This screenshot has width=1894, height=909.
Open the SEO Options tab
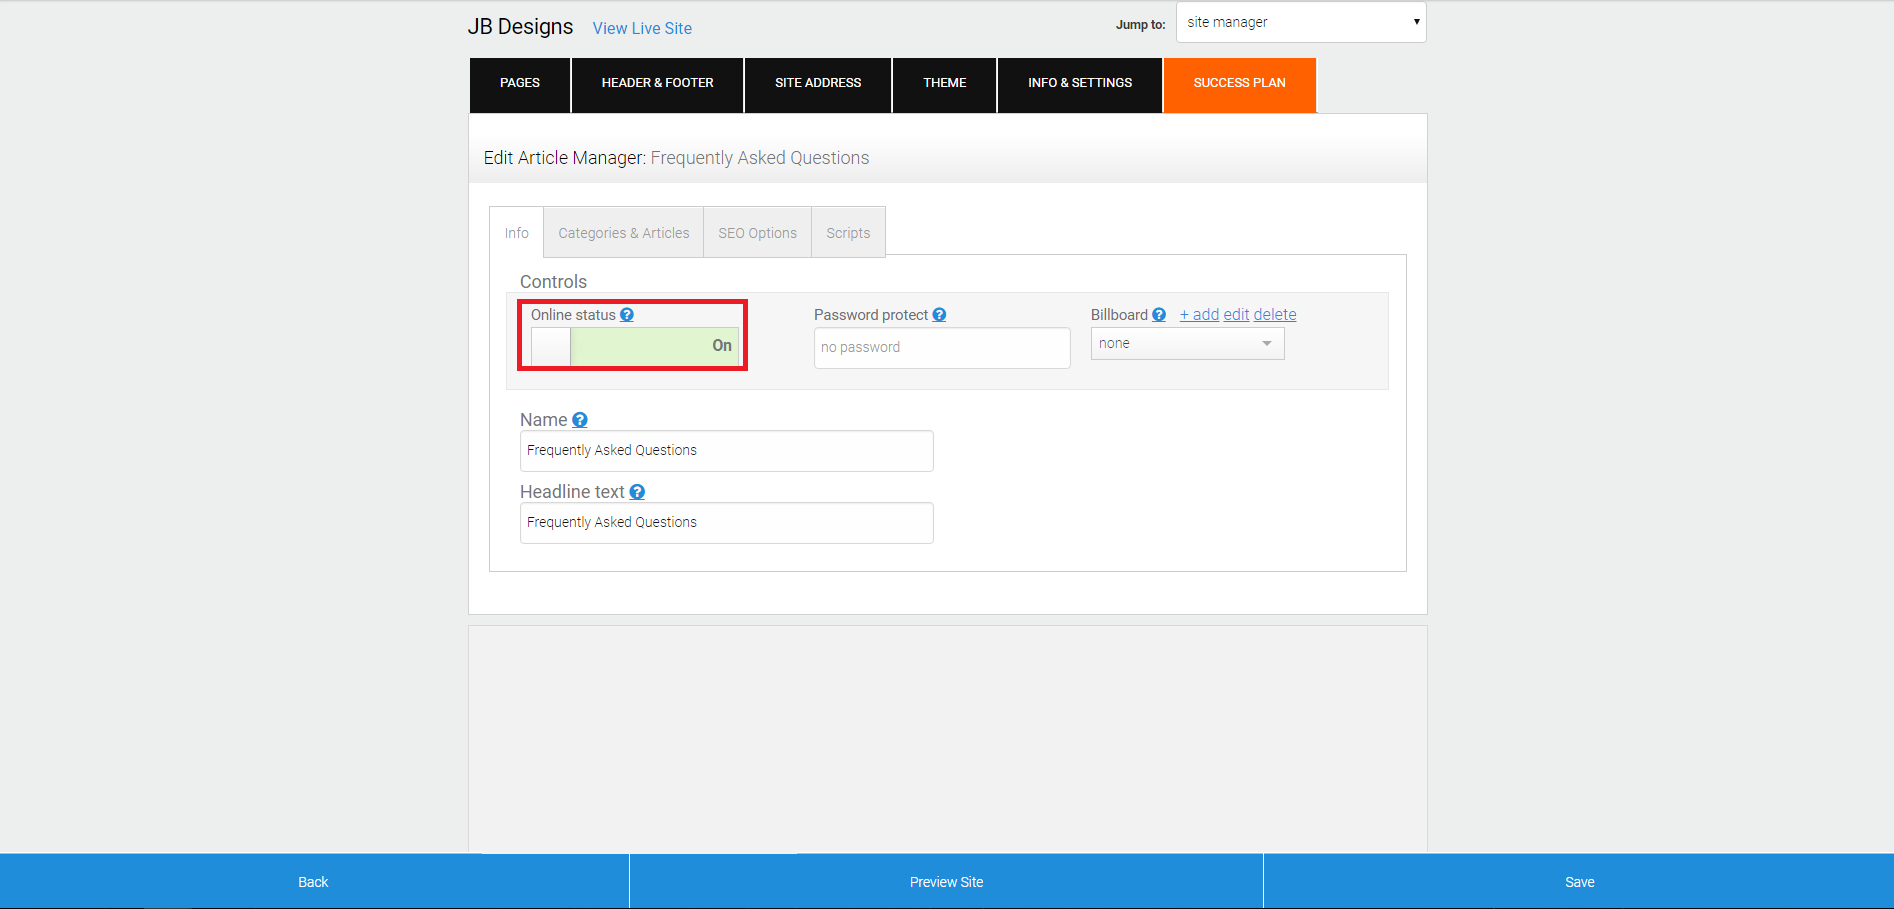click(x=758, y=233)
